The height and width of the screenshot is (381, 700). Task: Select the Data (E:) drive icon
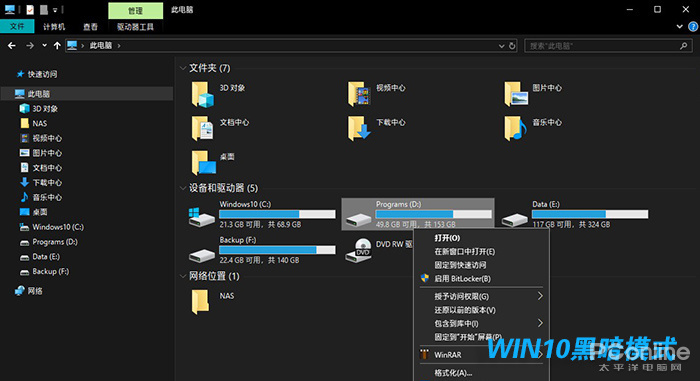(515, 219)
